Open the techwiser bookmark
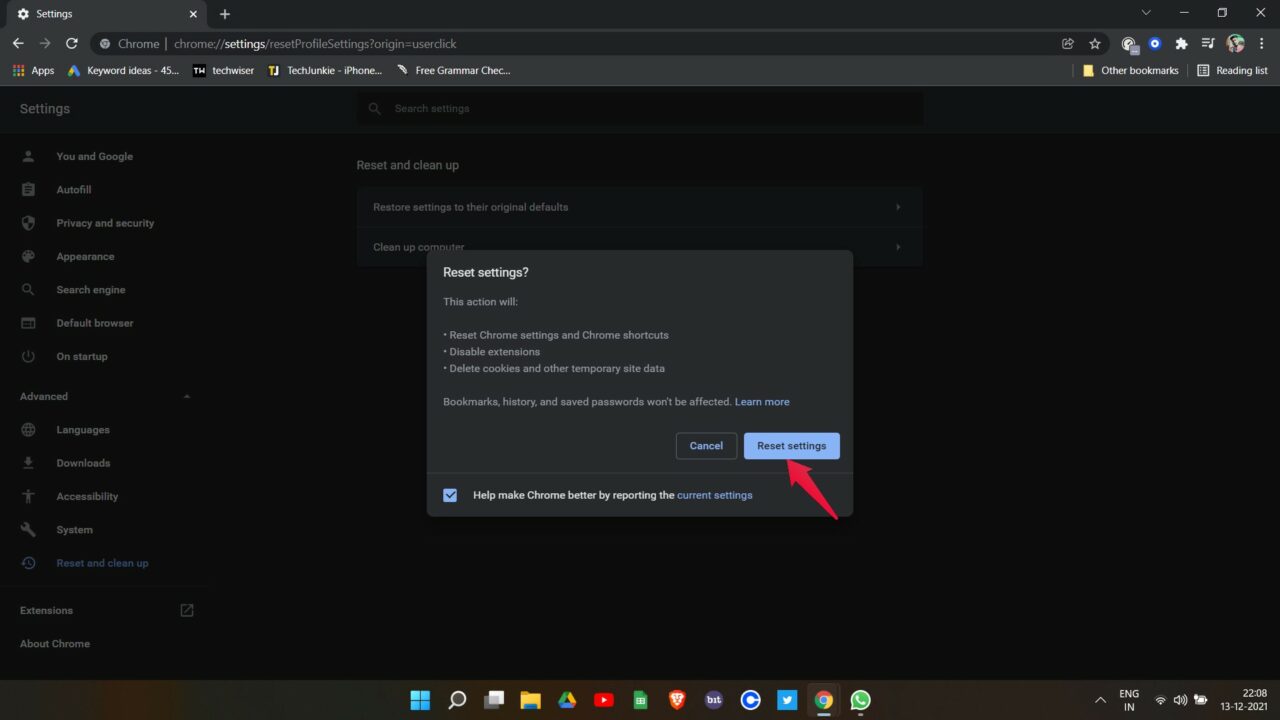 click(224, 71)
